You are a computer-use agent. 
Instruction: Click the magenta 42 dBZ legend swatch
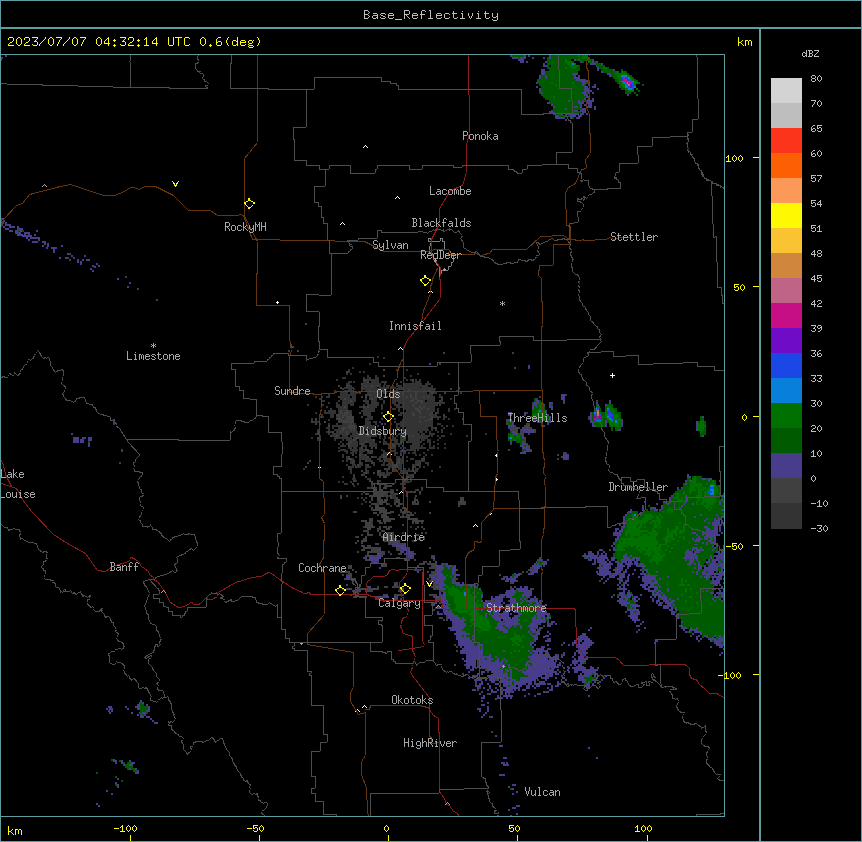pyautogui.click(x=786, y=315)
